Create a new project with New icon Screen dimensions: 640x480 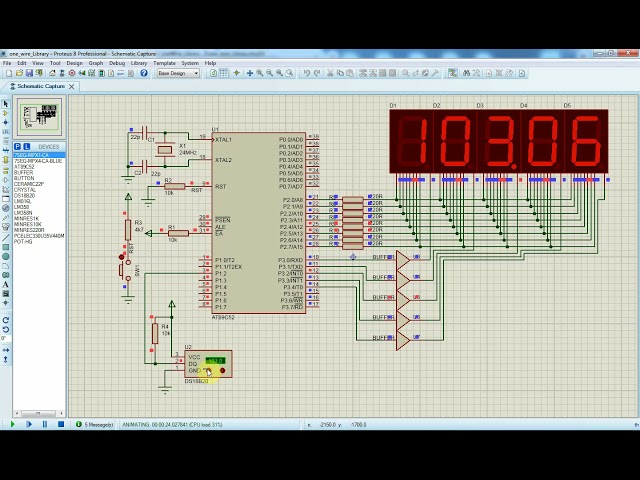tap(9, 73)
